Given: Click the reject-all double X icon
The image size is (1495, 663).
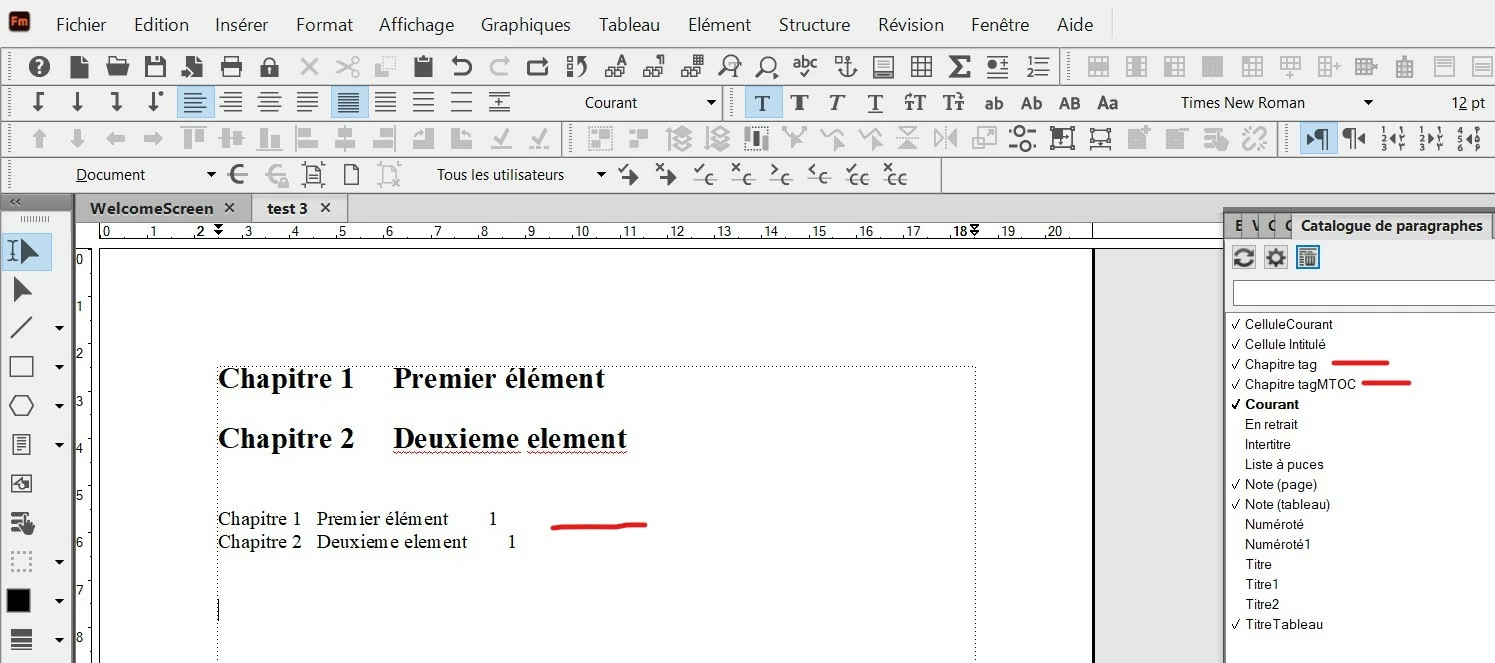Looking at the screenshot, I should [x=895, y=175].
